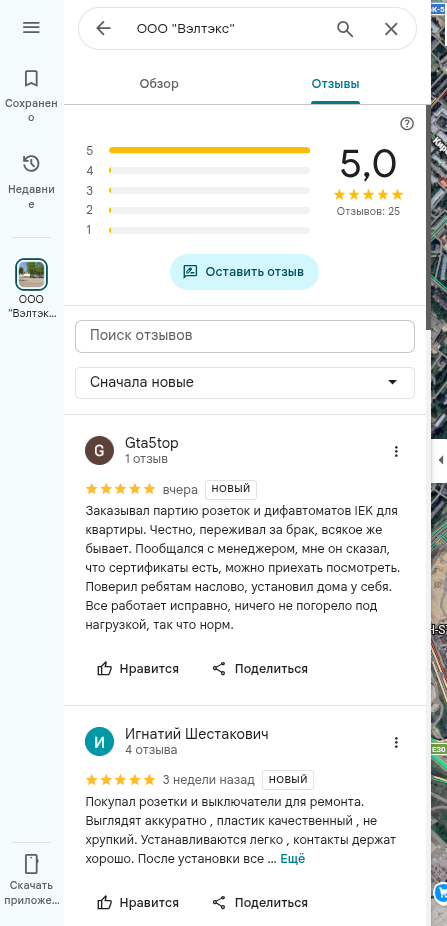Click Игнатий Шестакович avatar
447x926 pixels.
click(x=100, y=742)
